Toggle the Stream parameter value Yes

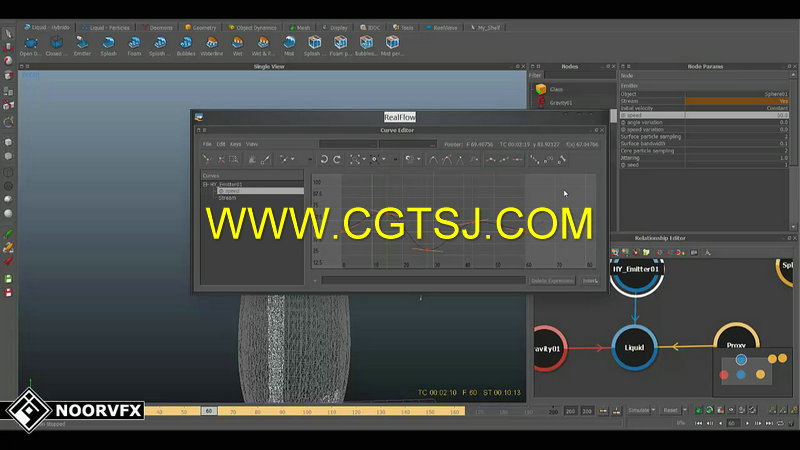(x=737, y=101)
